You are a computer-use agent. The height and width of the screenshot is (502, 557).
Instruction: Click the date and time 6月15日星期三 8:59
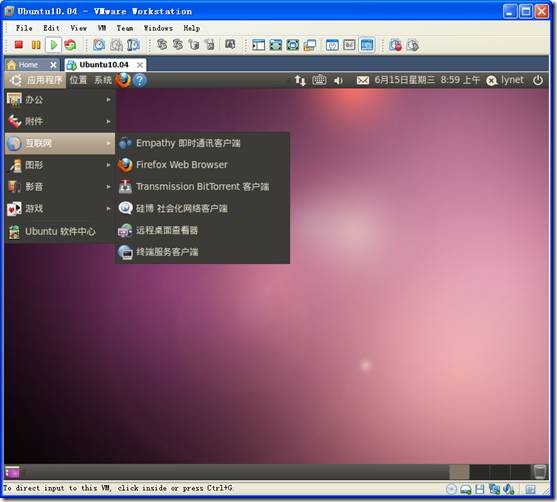point(427,80)
